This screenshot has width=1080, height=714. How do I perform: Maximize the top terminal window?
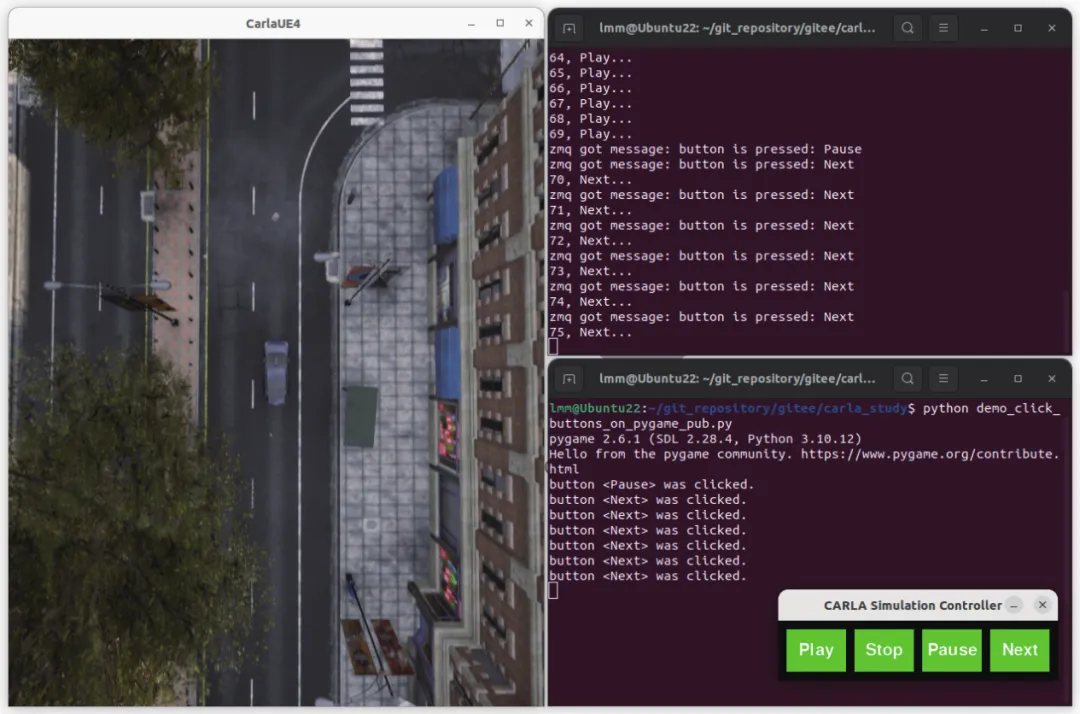pos(1018,28)
